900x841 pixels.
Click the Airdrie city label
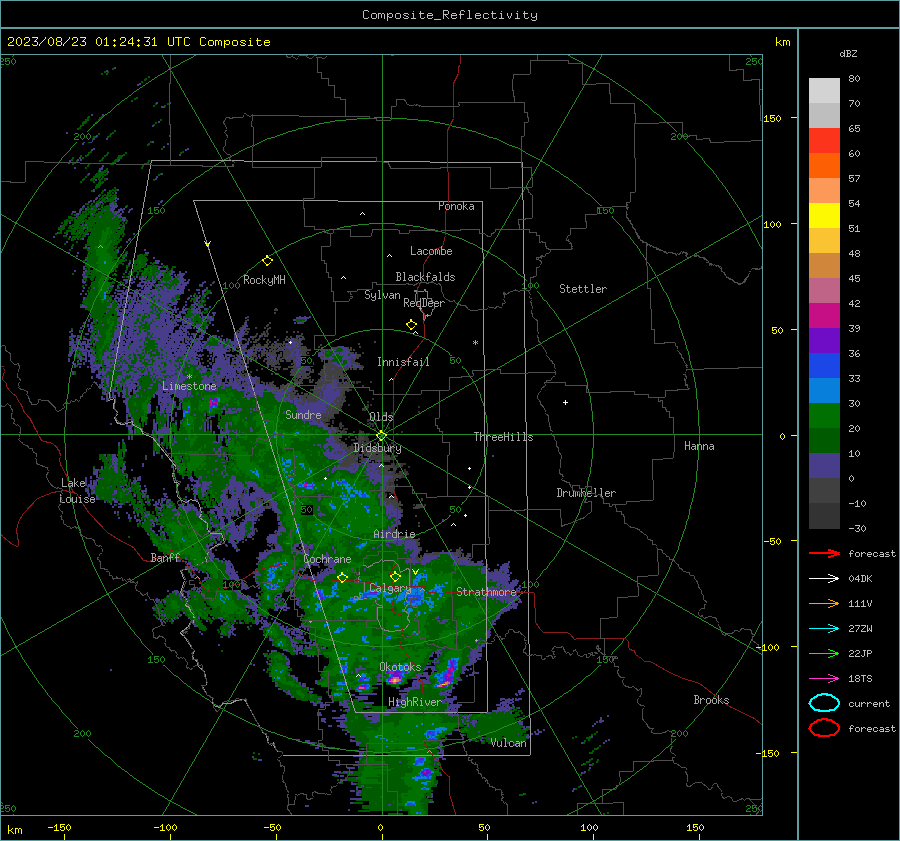coord(394,534)
